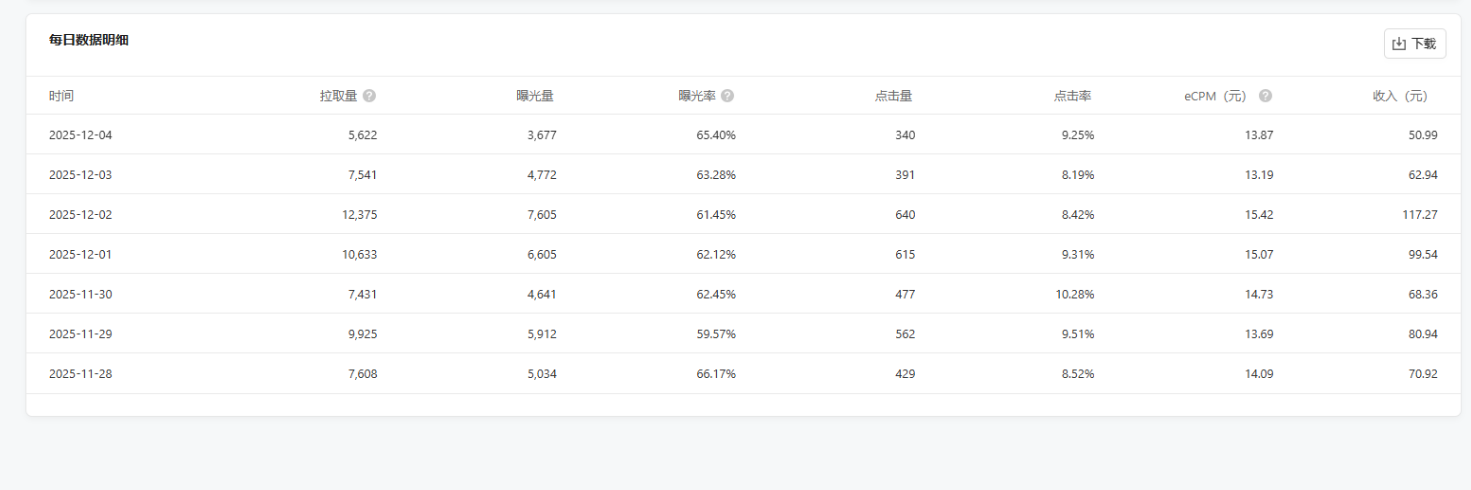This screenshot has height=490, width=1471.
Task: Click the 340 clicks cell
Action: (x=905, y=135)
